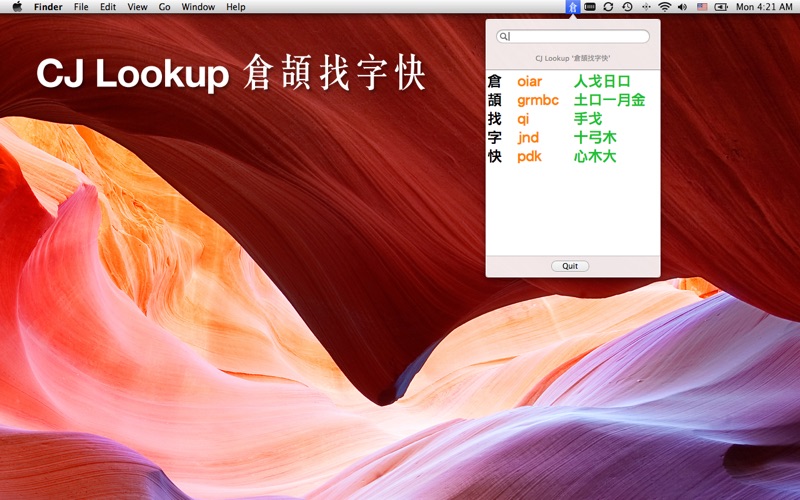Select the radicals 十弓木
This screenshot has height=500, width=800.
tap(595, 138)
